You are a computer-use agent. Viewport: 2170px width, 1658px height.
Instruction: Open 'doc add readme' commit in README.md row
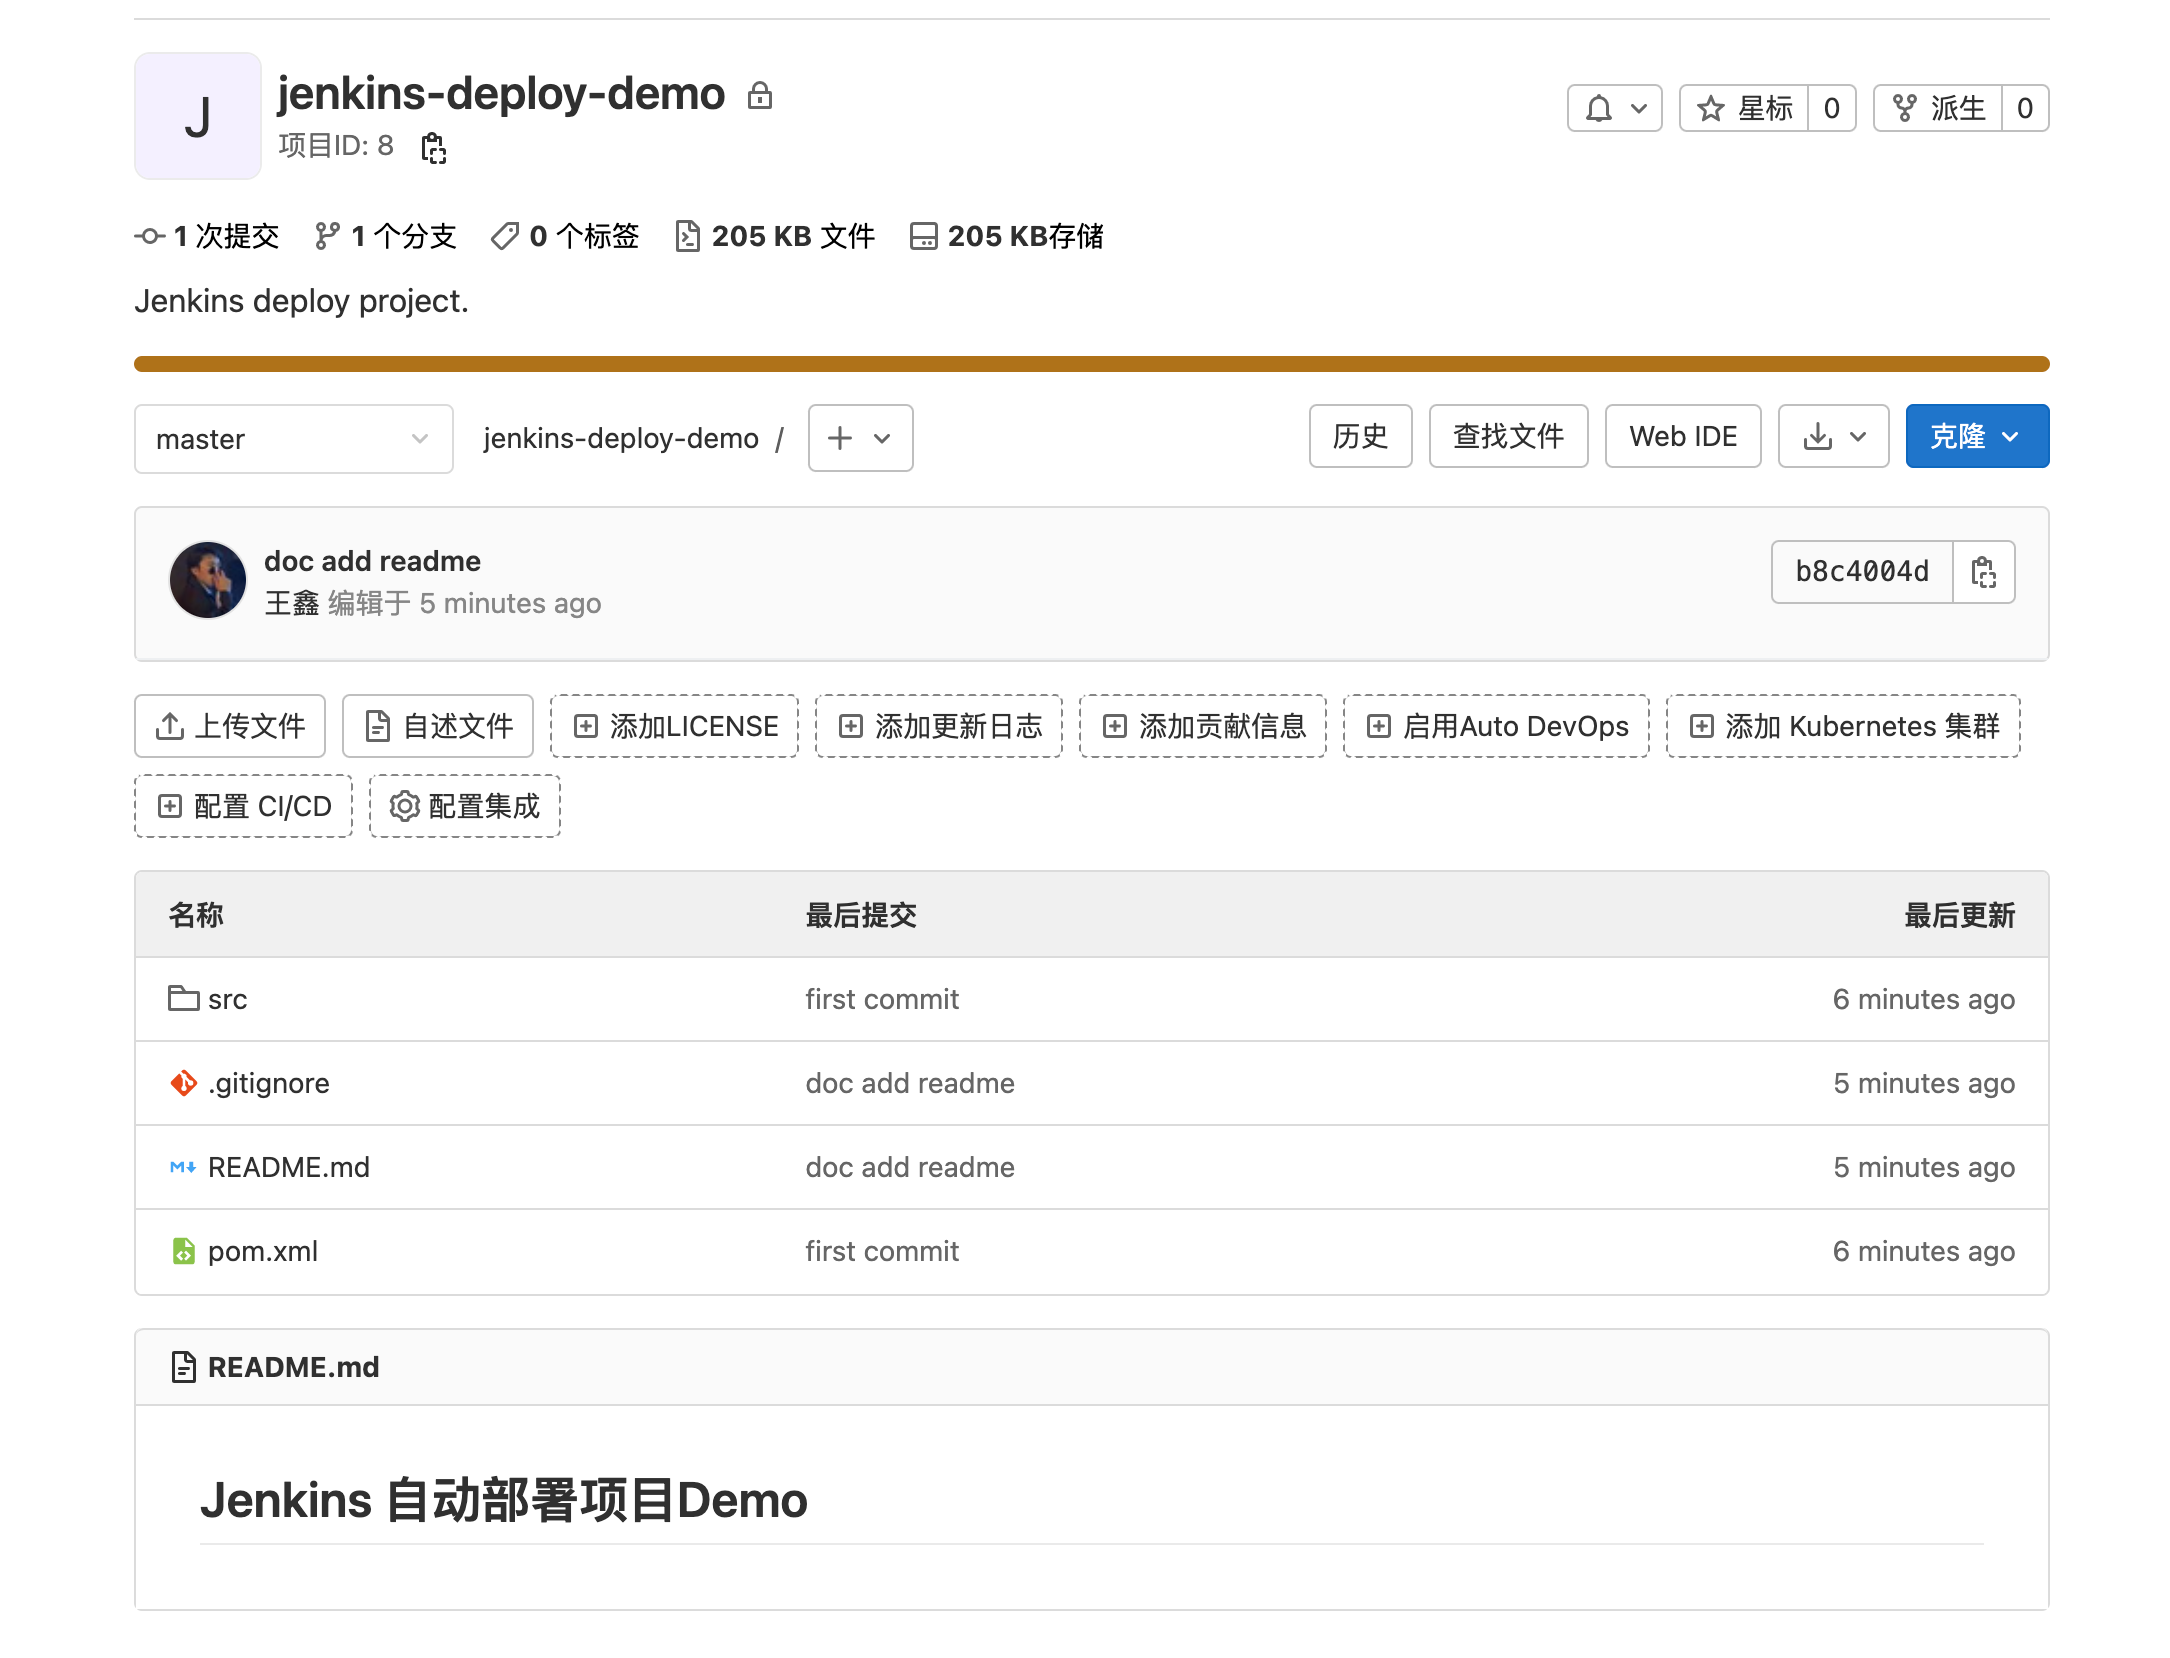pos(910,1167)
